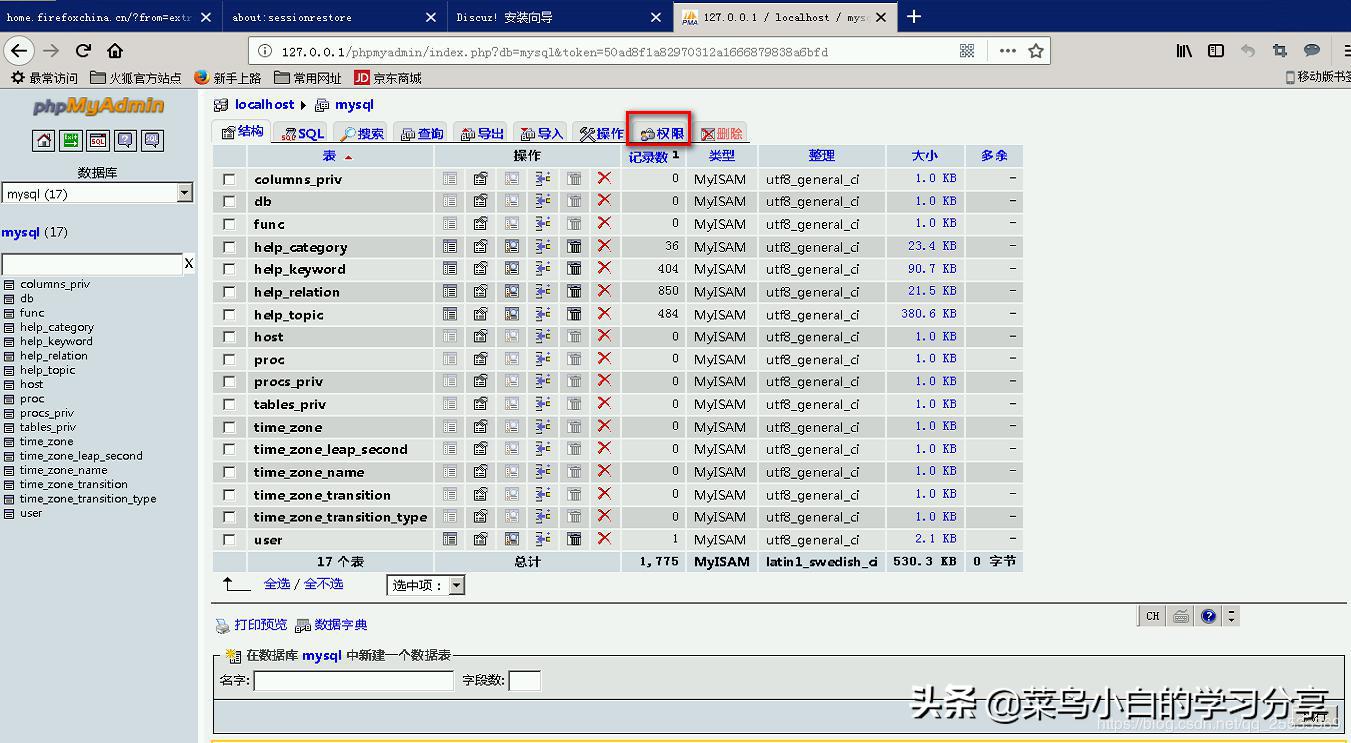Screen dimensions: 1351x743
Task: Open phpMyAdmin help question mark icon
Action: point(1208,616)
